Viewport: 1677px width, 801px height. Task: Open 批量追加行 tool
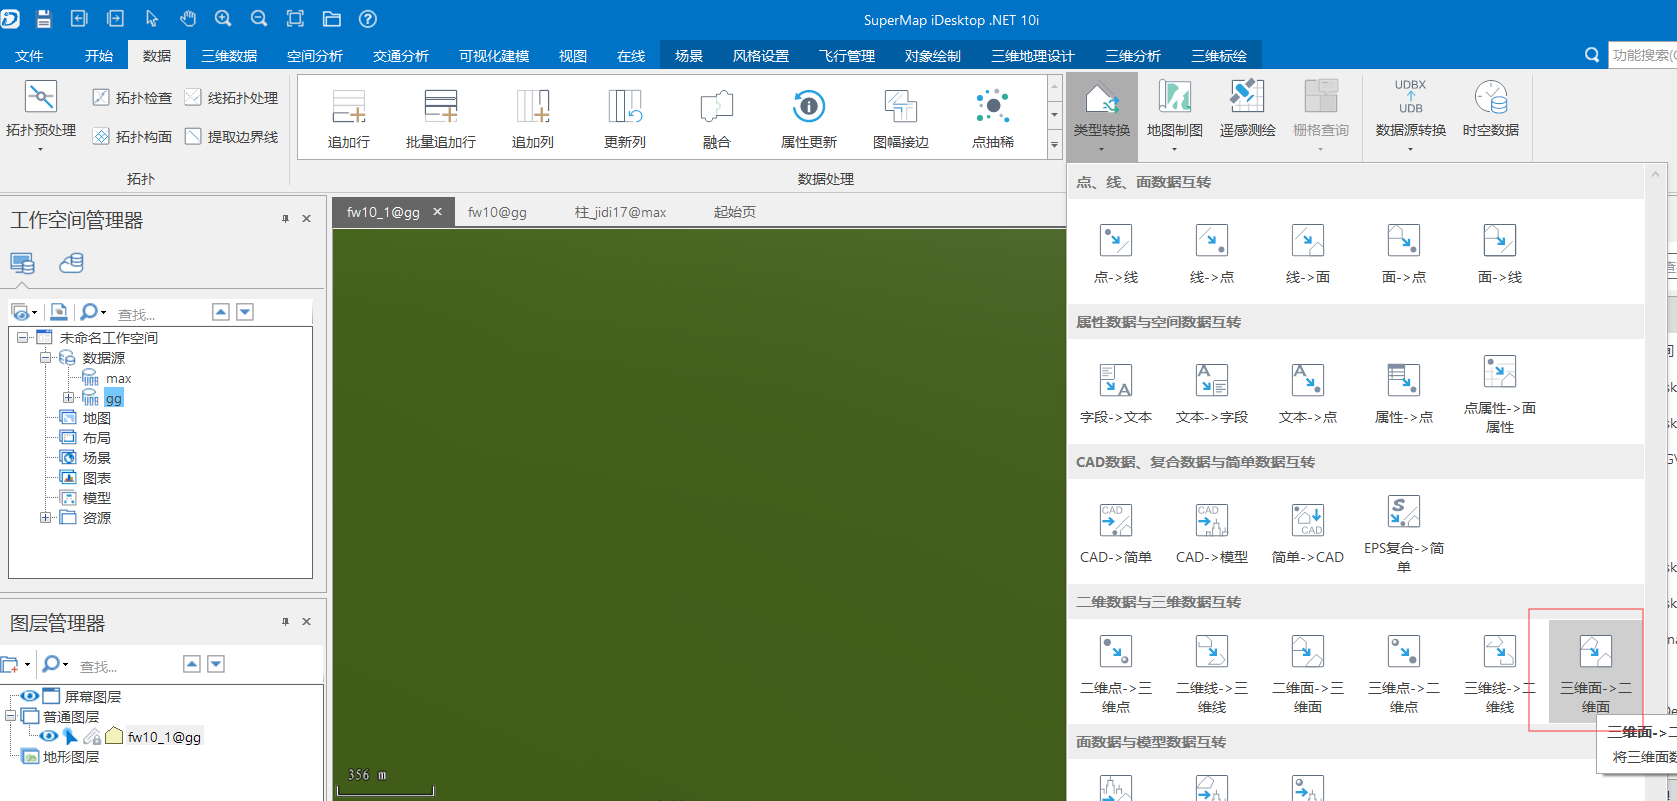[x=440, y=118]
